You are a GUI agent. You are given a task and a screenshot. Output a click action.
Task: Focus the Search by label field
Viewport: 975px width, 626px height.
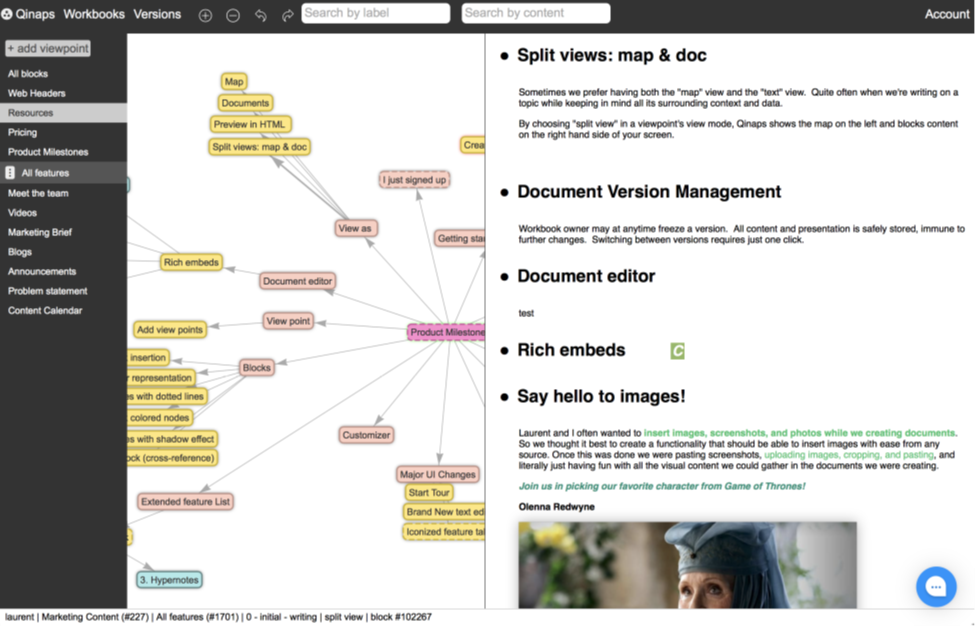(x=376, y=13)
